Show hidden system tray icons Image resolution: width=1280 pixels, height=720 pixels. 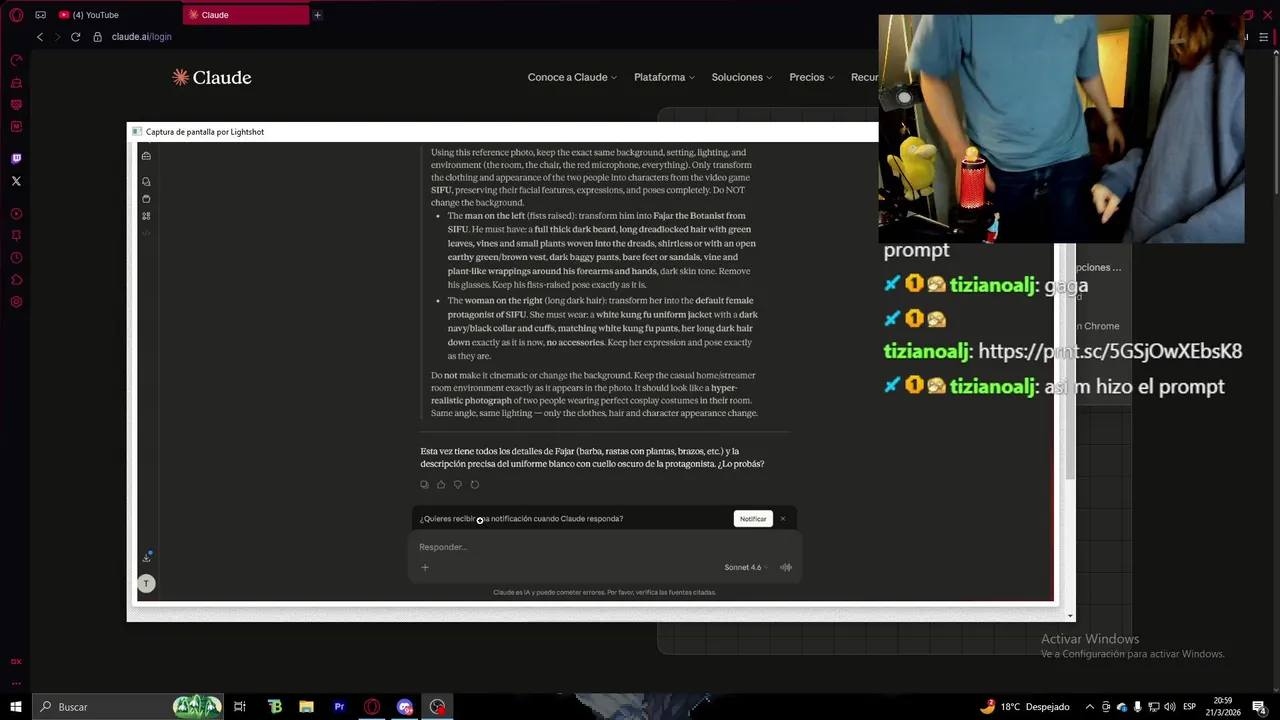tap(1090, 707)
